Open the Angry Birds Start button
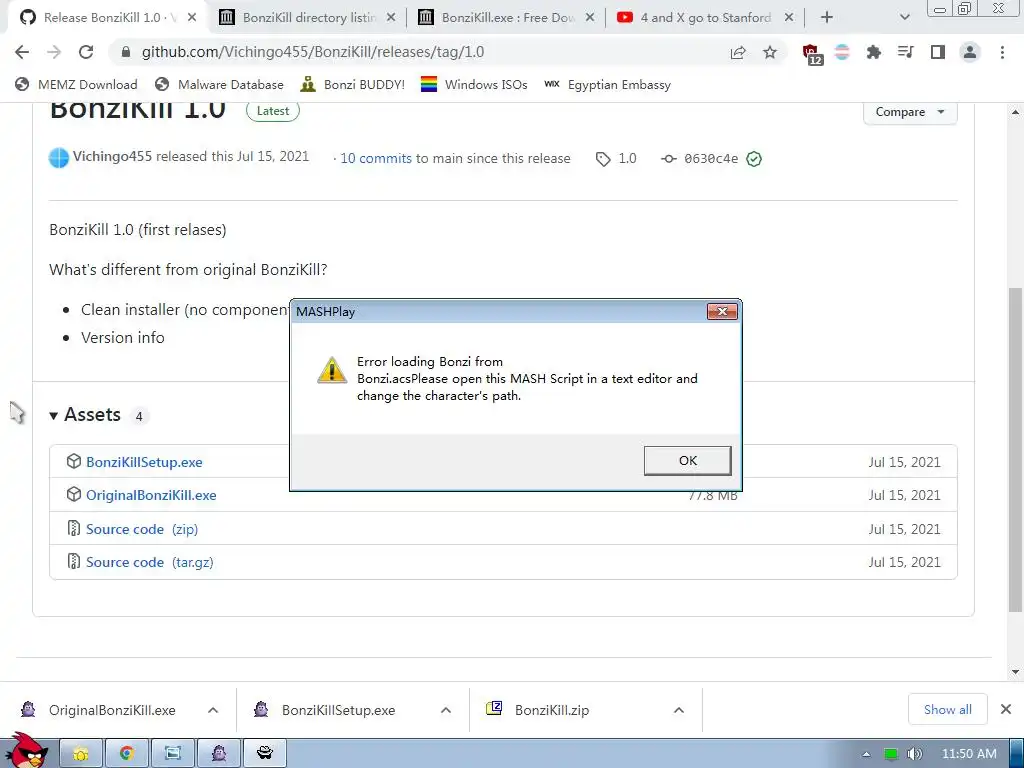 [x=26, y=751]
